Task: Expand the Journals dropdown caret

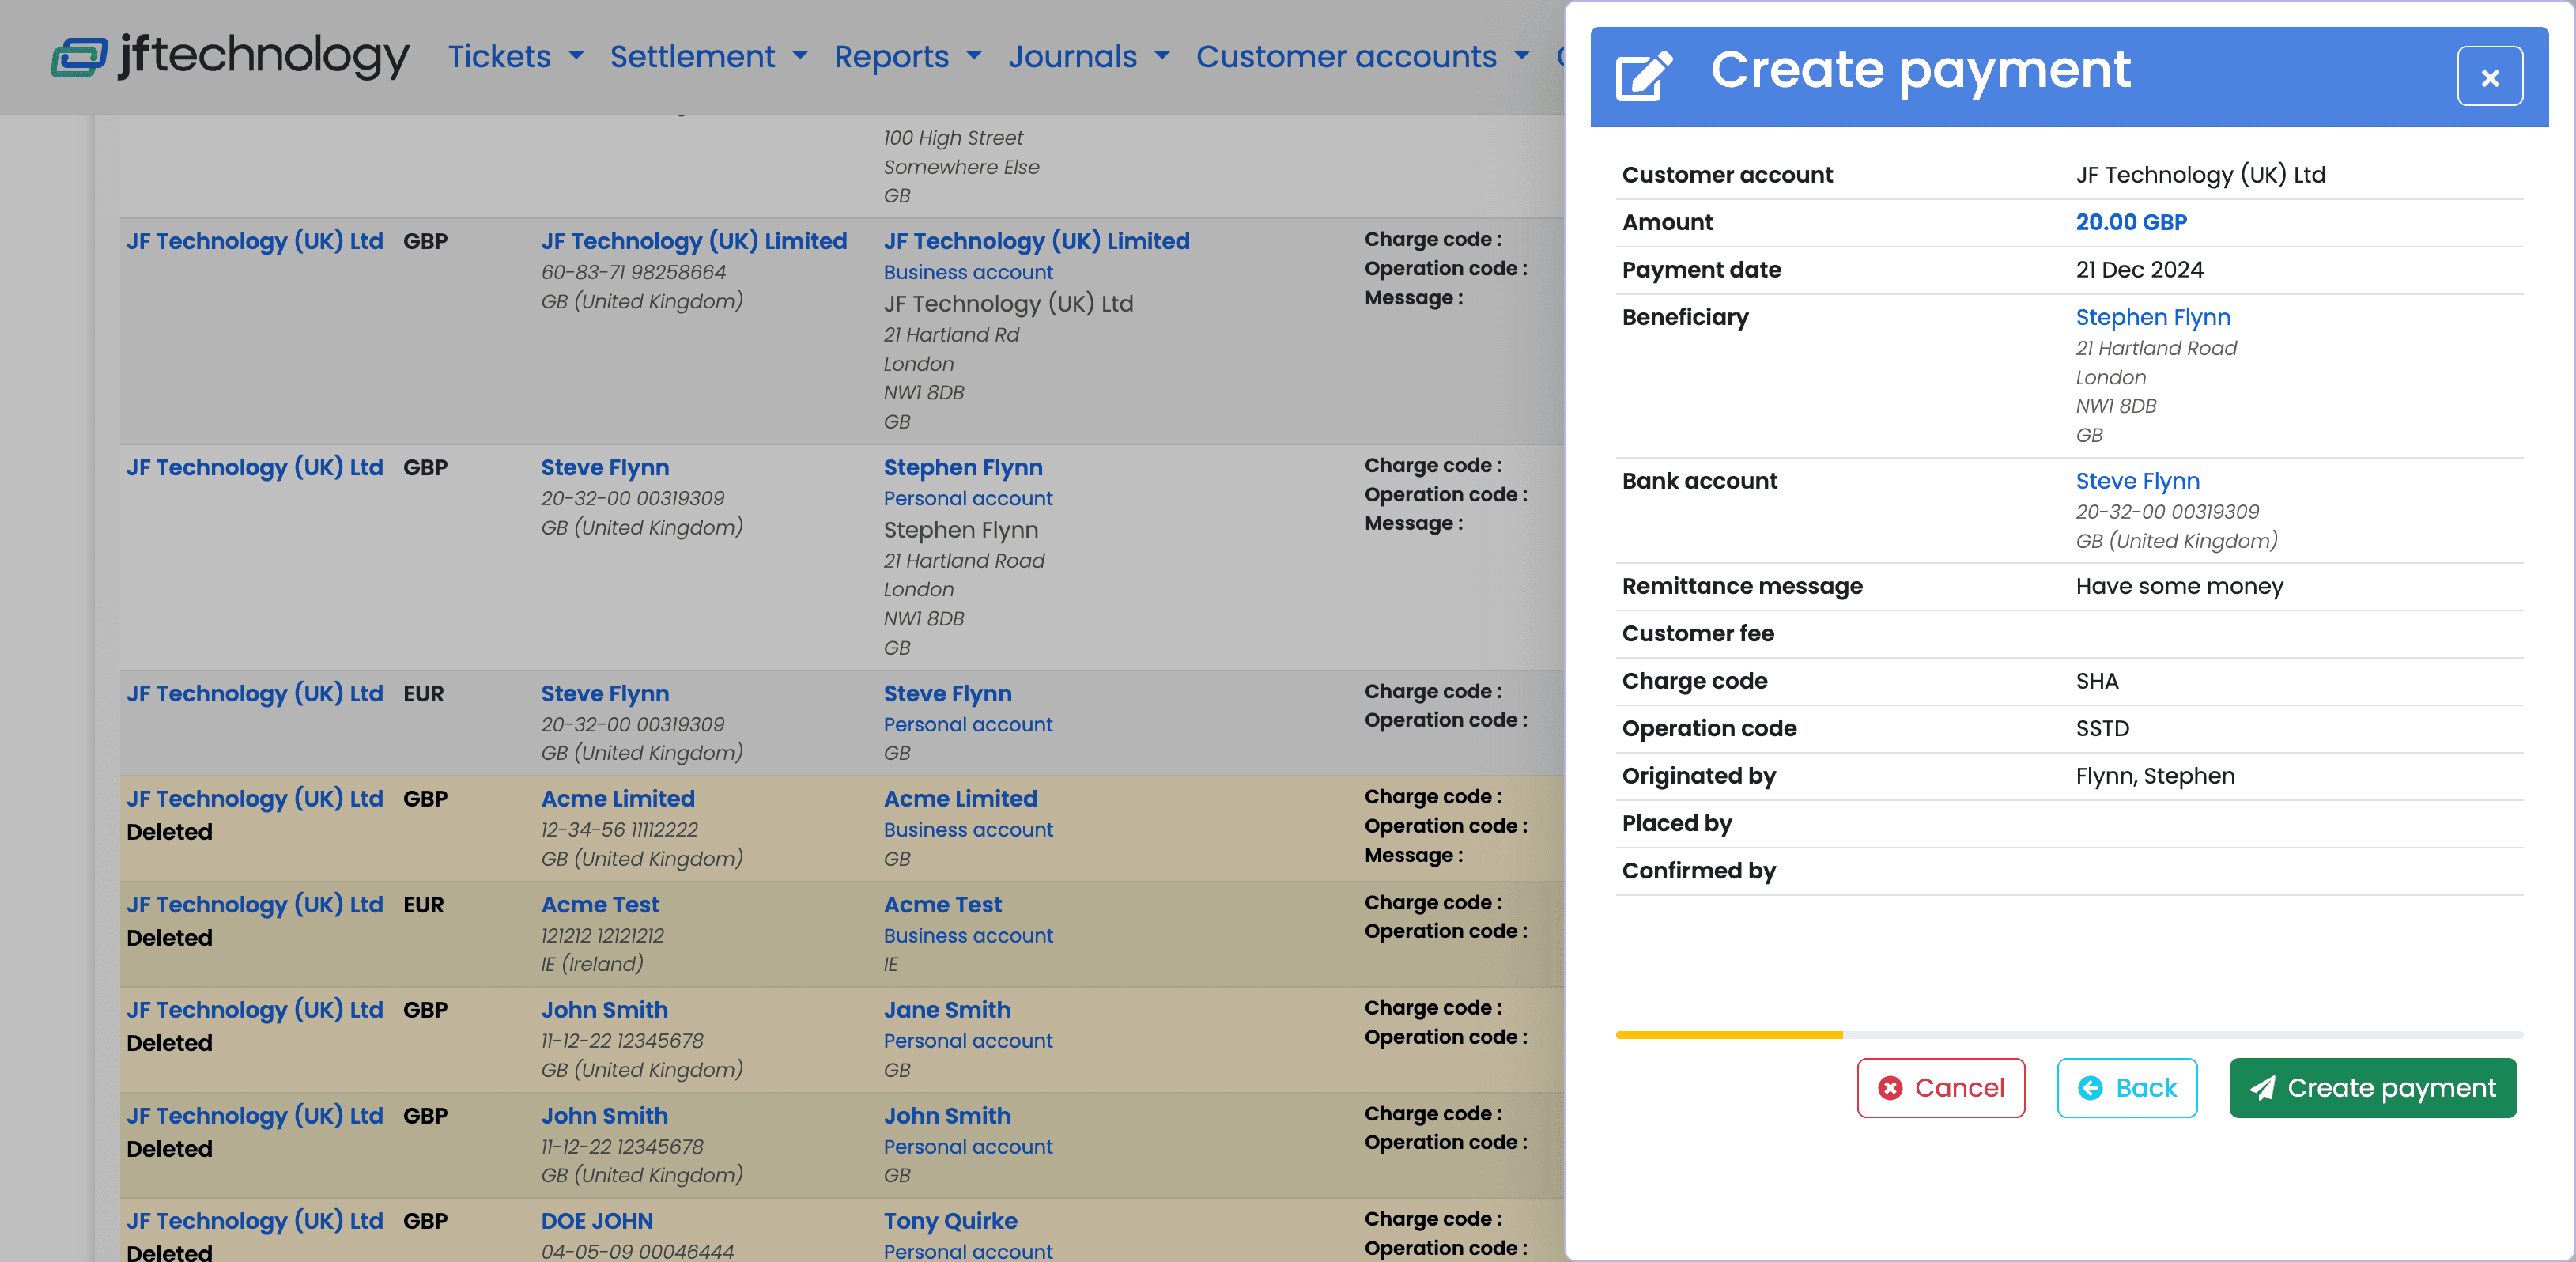Action: coord(1161,55)
